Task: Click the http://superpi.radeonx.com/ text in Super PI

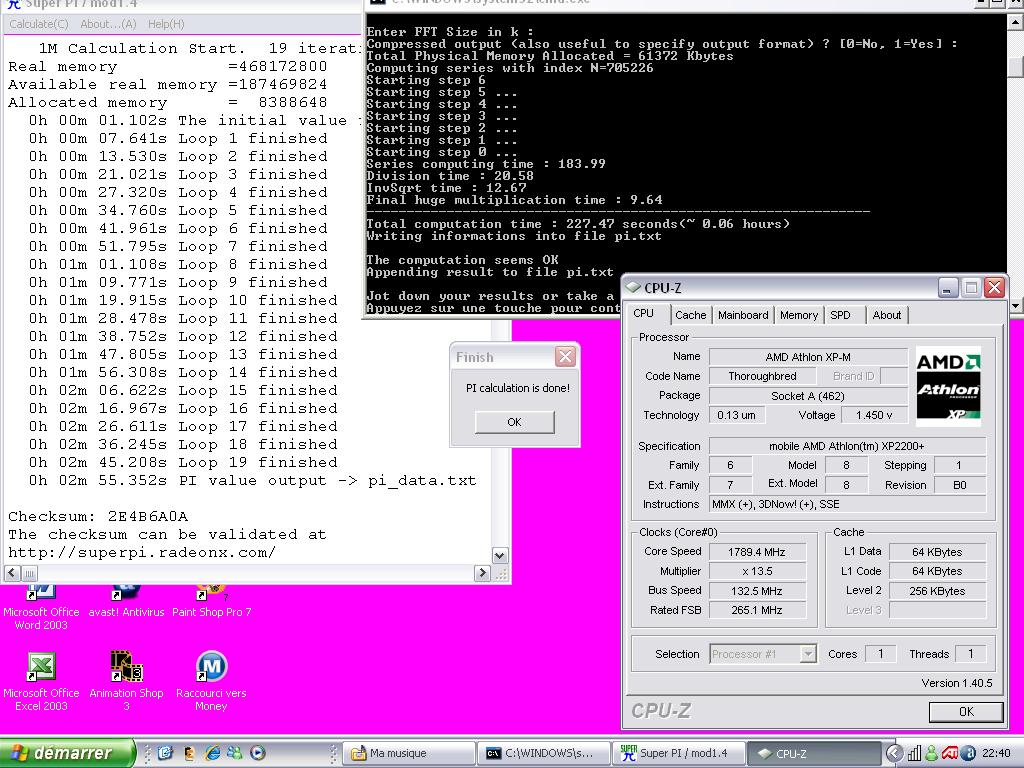Action: (142, 552)
